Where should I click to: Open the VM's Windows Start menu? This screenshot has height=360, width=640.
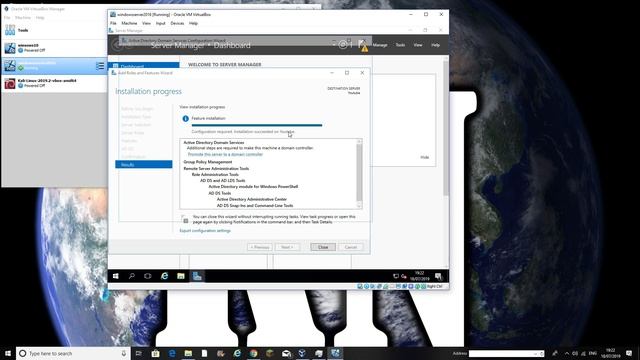116,276
